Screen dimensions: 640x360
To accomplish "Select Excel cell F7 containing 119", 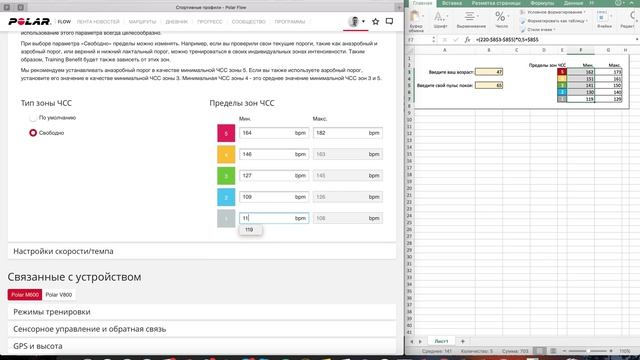I will point(580,99).
